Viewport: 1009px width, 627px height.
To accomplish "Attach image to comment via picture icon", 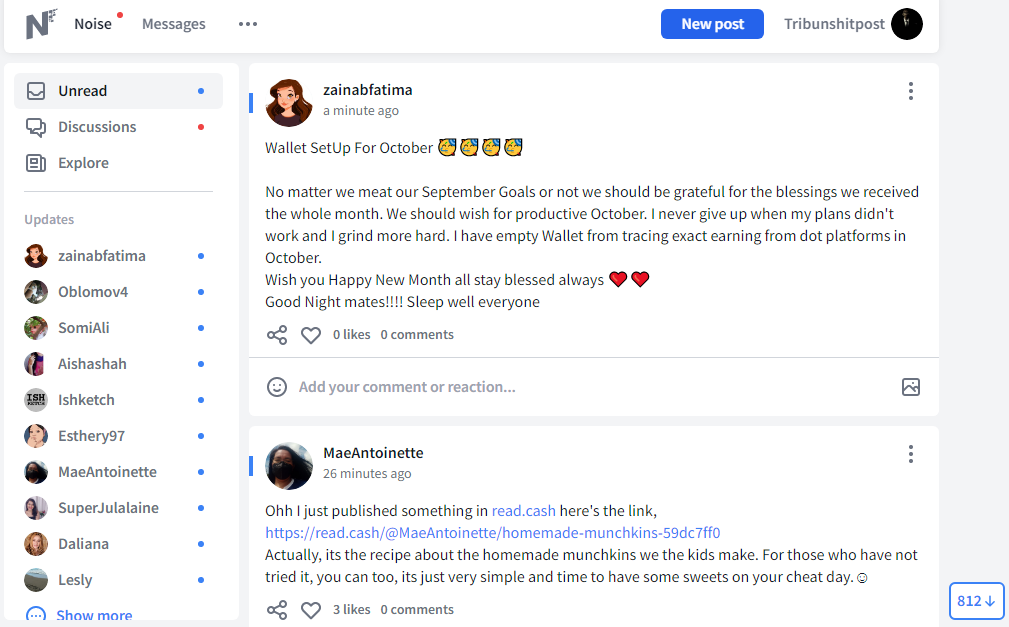I will (x=911, y=387).
